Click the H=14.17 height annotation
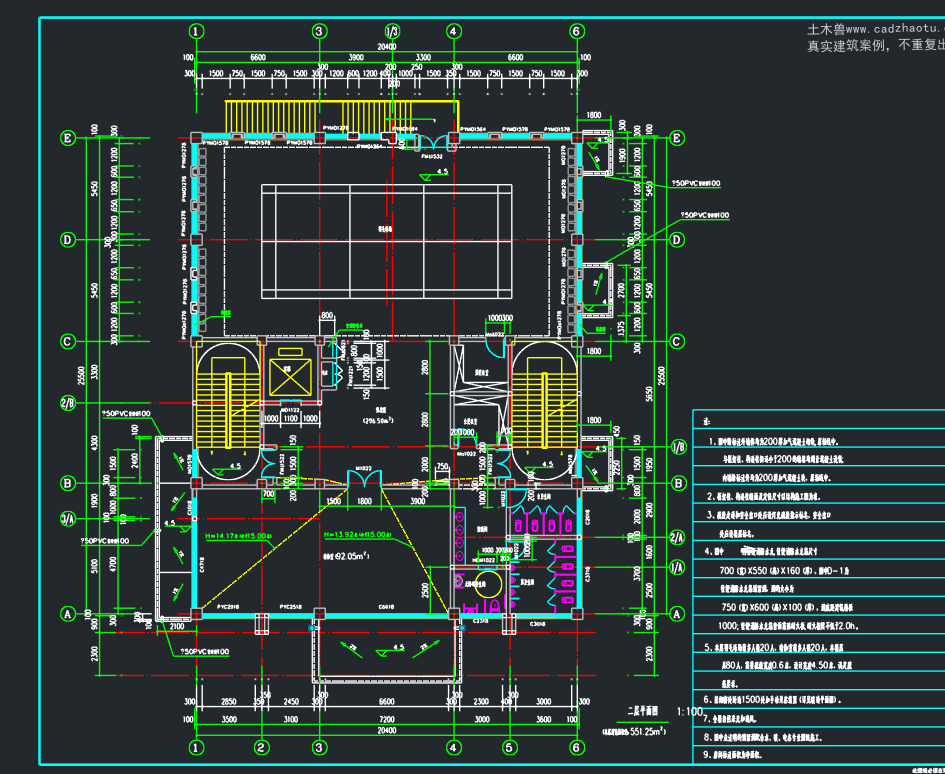The image size is (945, 774). click(239, 536)
